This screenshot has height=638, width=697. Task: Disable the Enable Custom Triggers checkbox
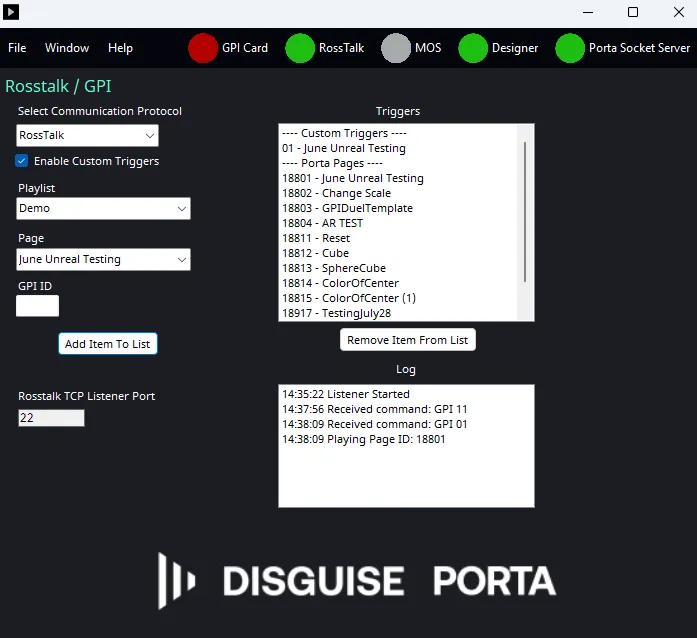point(21,161)
